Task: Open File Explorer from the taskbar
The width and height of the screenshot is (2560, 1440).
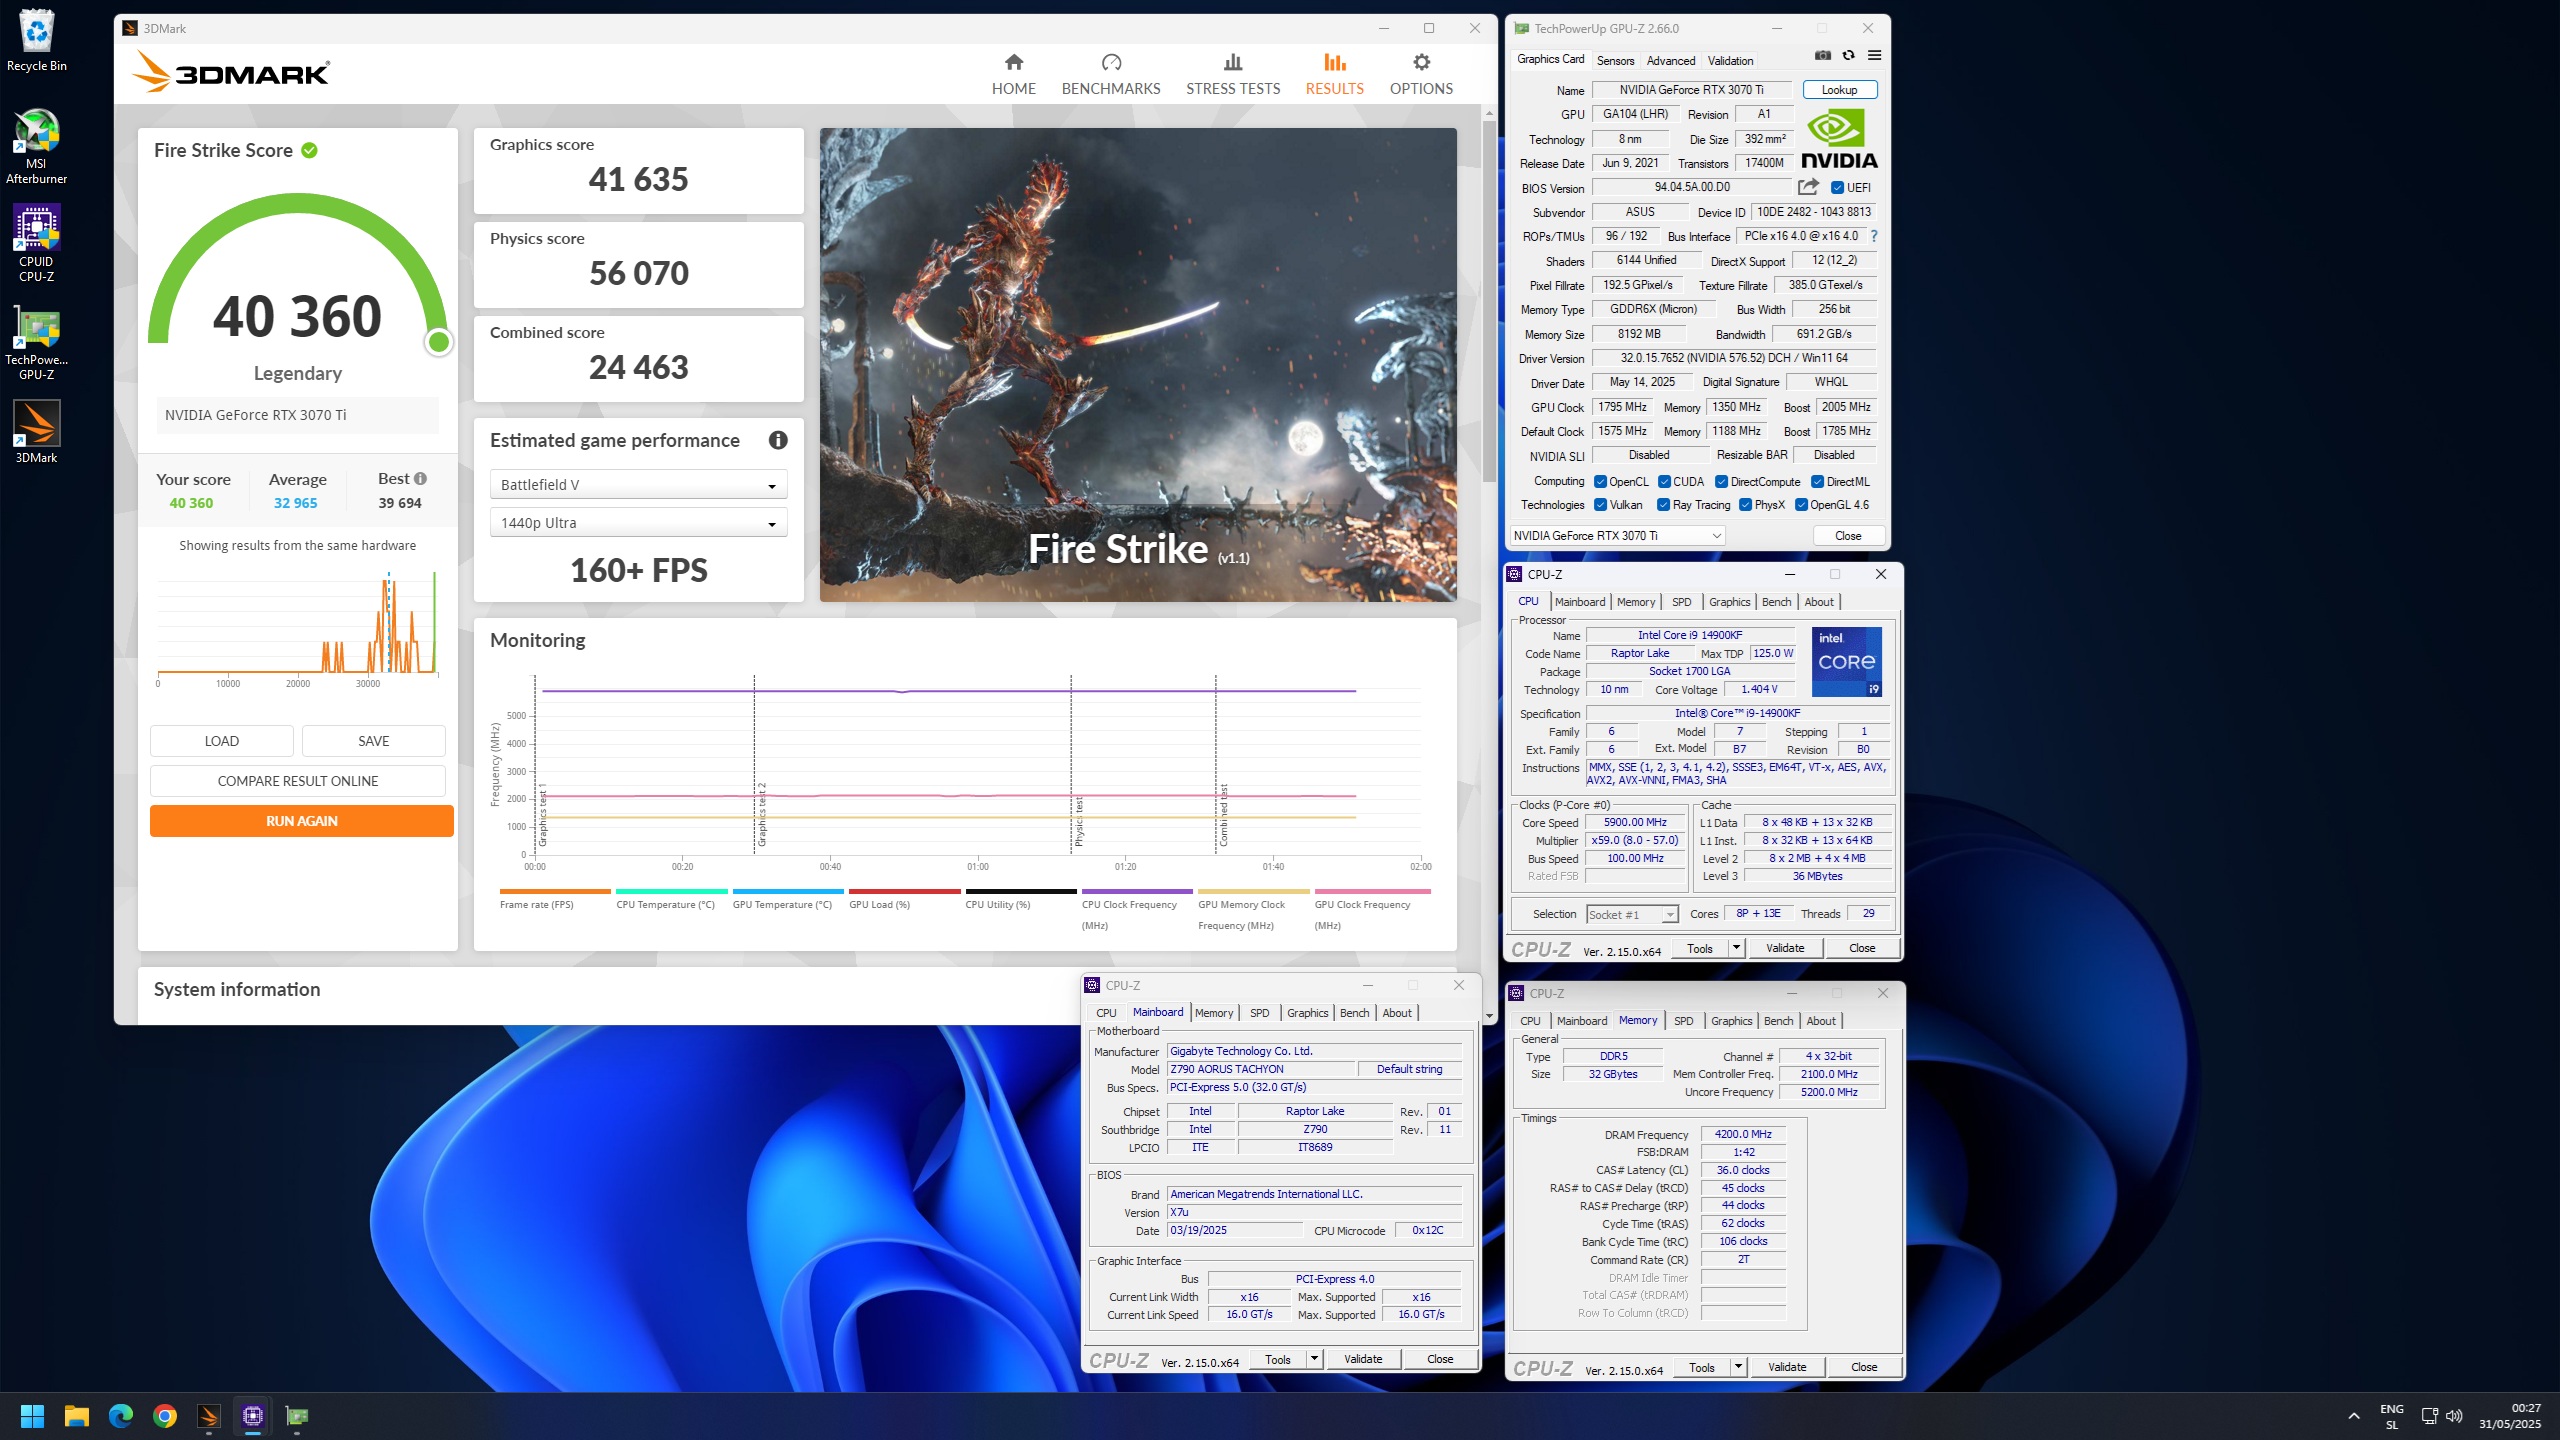Action: pyautogui.click(x=77, y=1416)
